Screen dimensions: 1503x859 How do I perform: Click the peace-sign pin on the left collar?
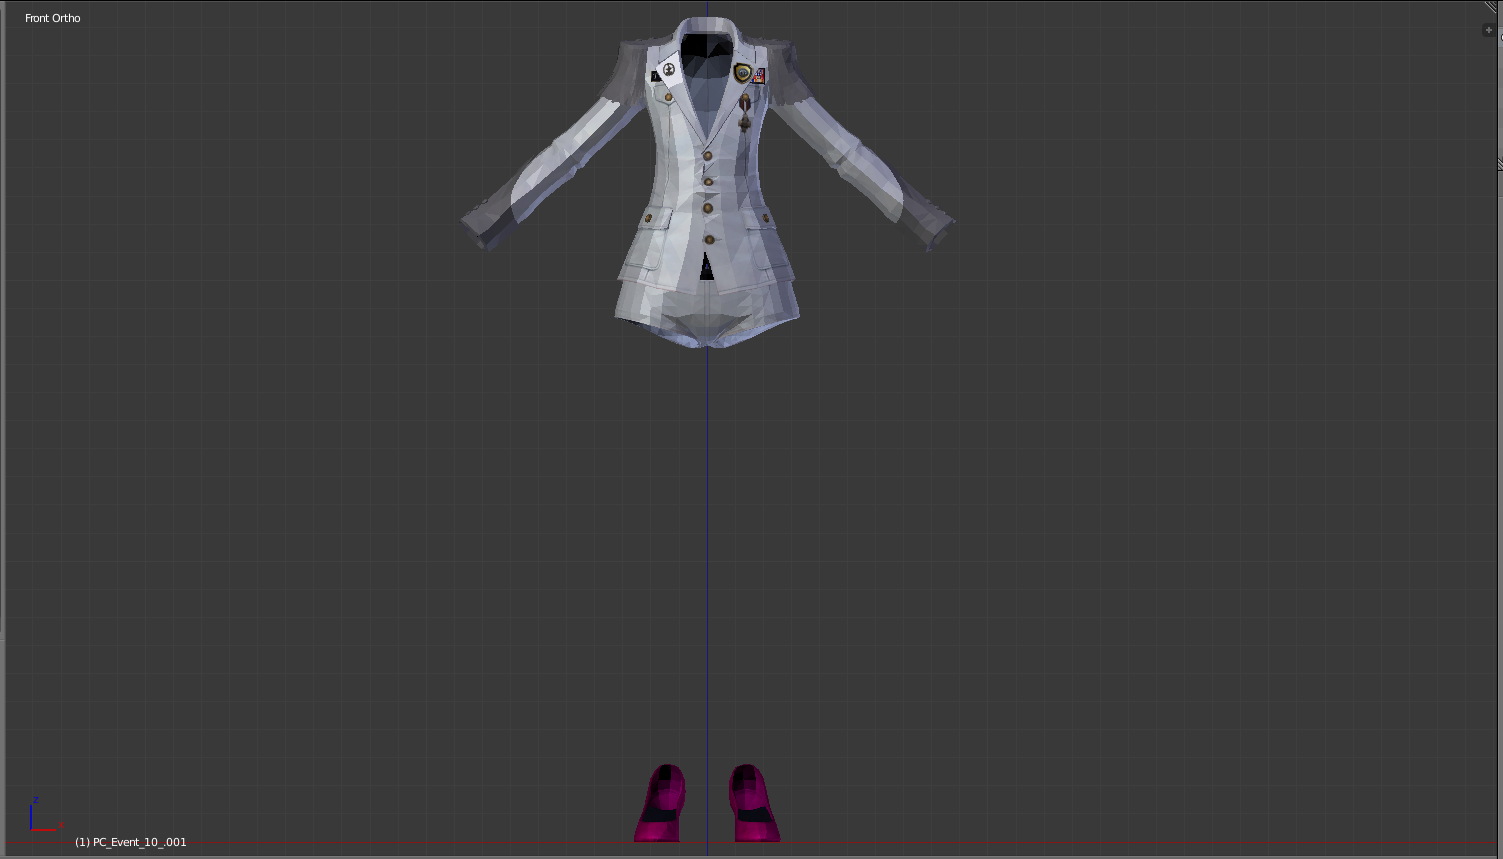(x=668, y=68)
